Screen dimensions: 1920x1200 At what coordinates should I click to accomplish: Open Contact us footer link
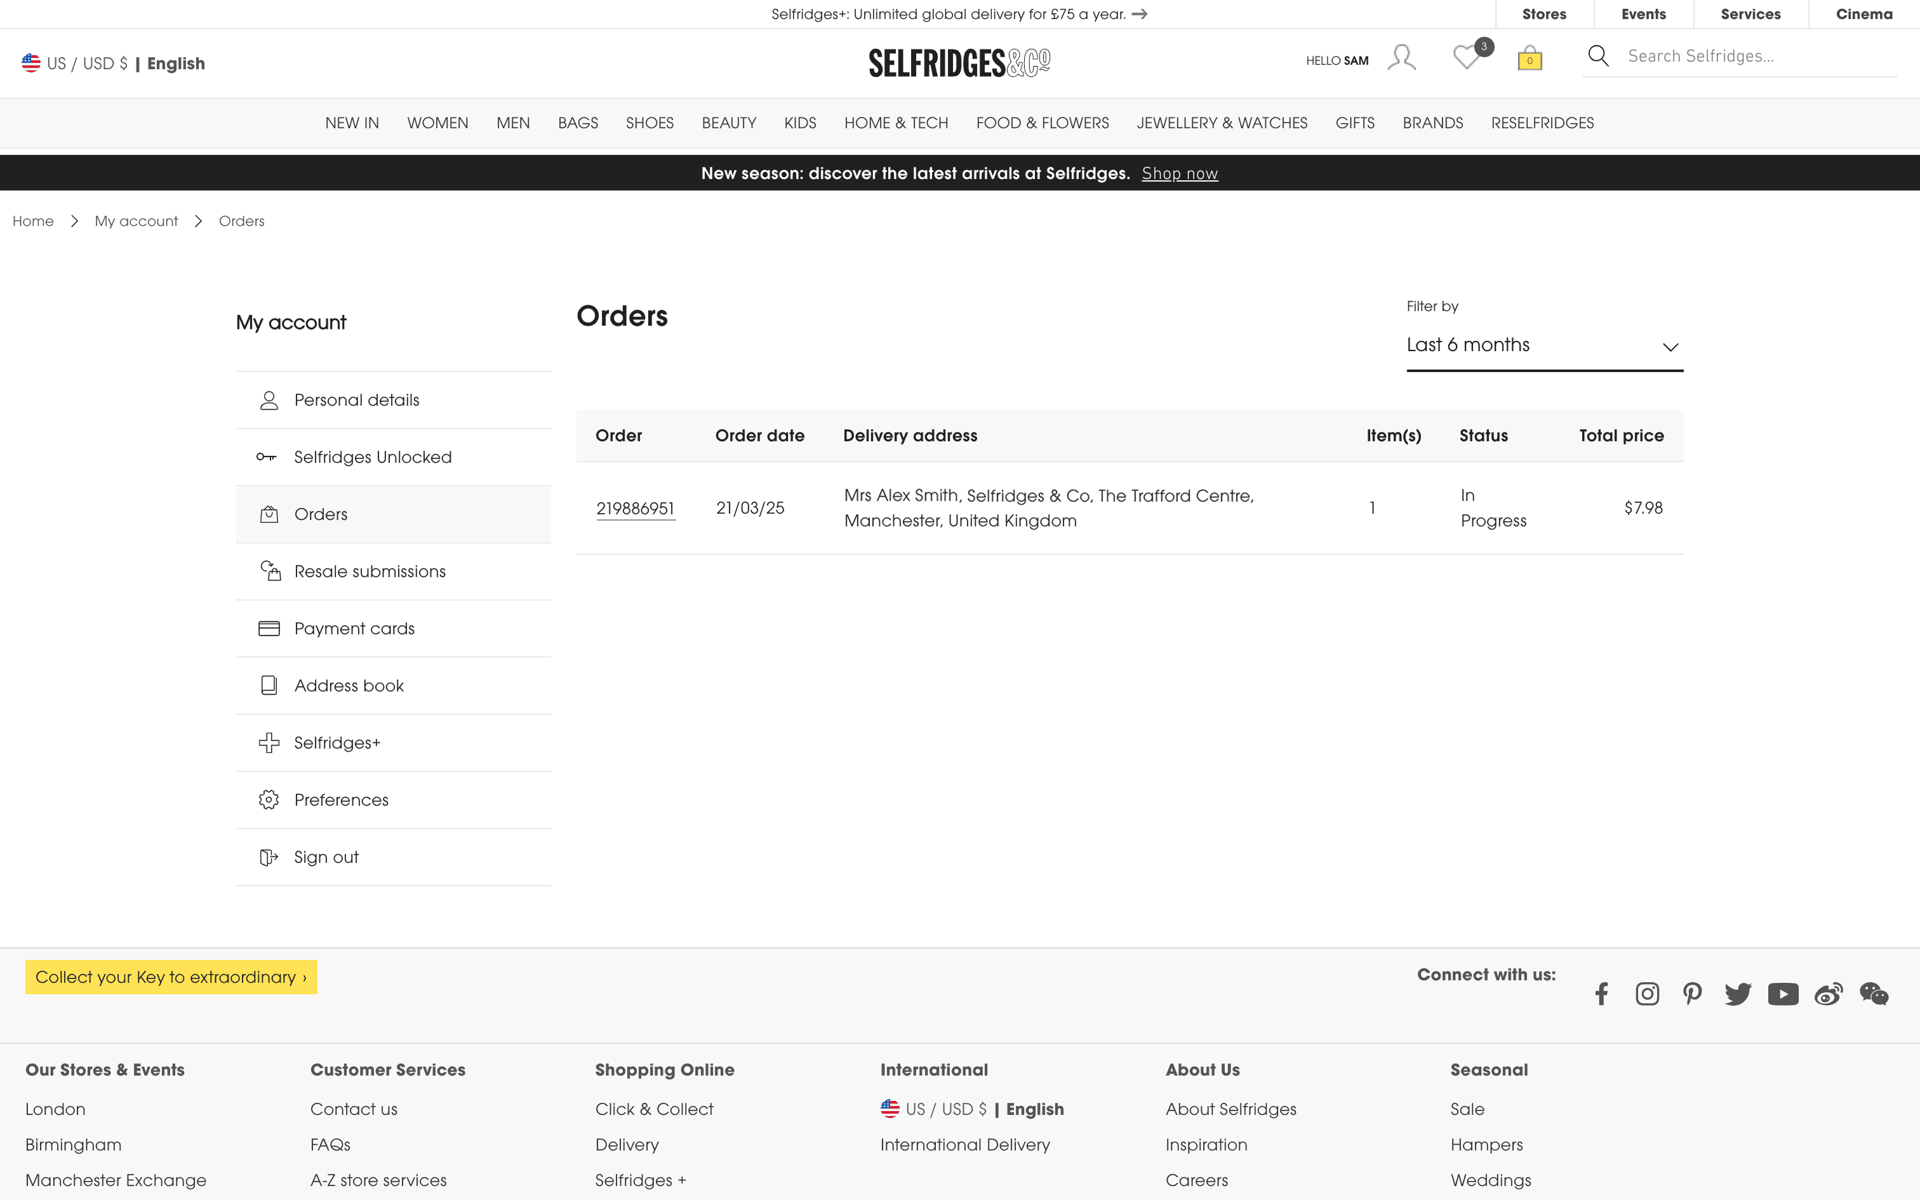(x=353, y=1109)
